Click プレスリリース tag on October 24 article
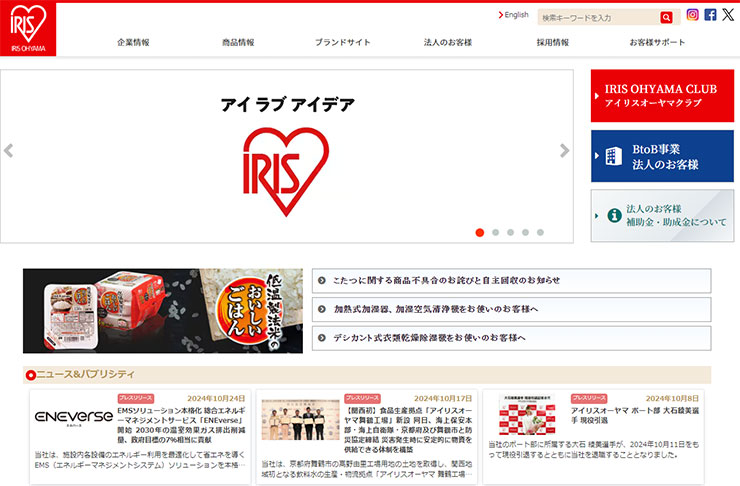Image resolution: width=740 pixels, height=486 pixels. tap(136, 398)
